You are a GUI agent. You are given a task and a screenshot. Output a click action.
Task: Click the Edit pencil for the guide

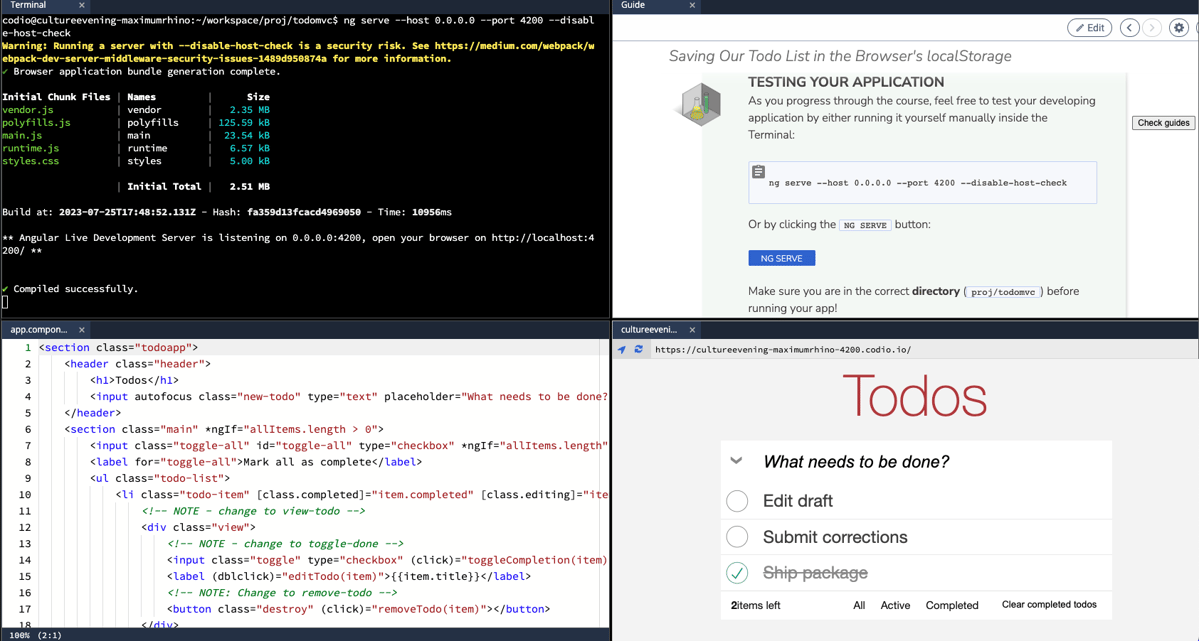click(1089, 27)
